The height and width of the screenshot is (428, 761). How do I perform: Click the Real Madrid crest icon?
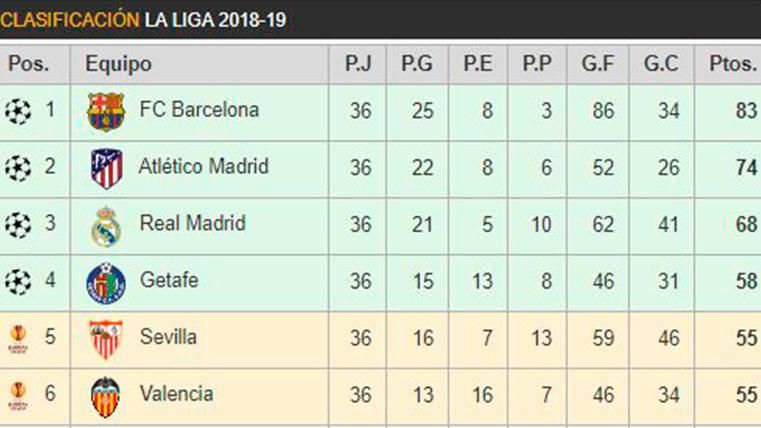[x=106, y=227]
